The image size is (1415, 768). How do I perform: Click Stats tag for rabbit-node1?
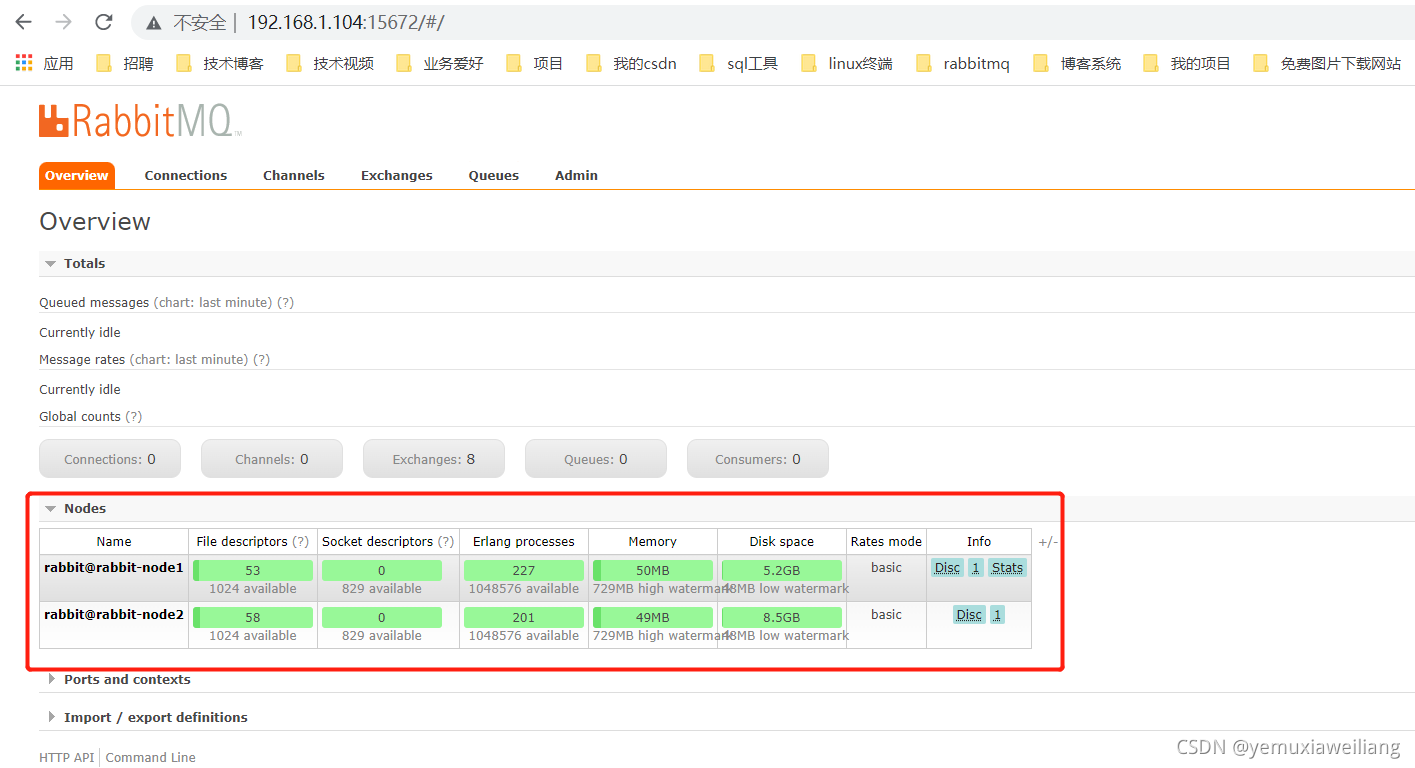(x=1007, y=567)
